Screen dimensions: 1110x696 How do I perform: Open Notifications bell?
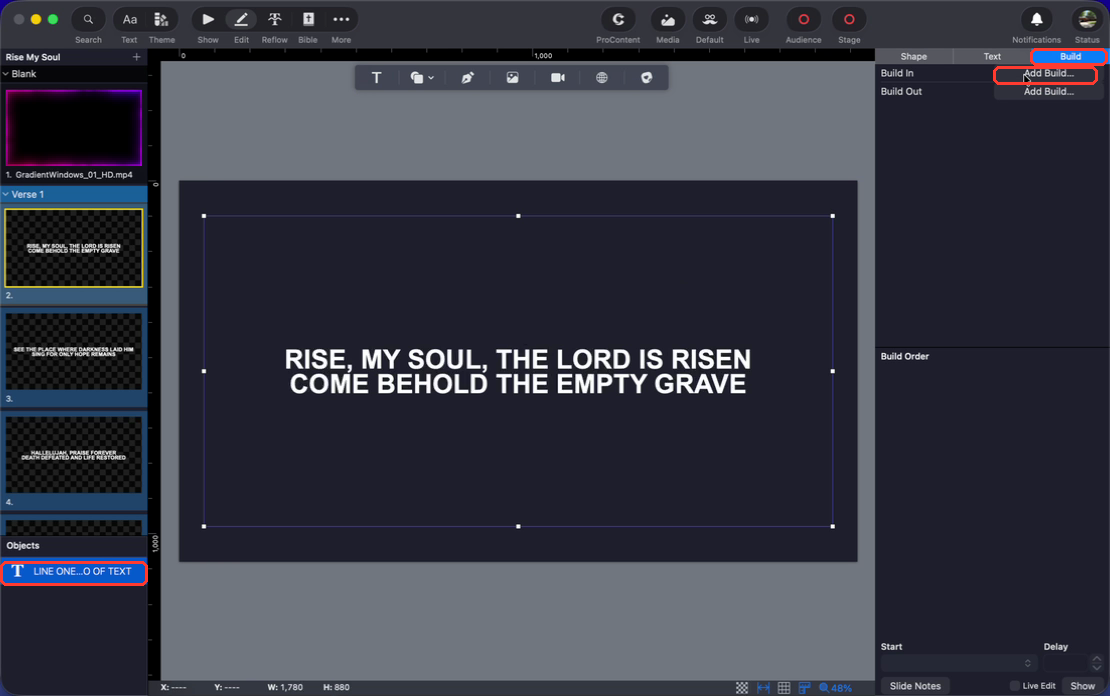(x=1036, y=20)
